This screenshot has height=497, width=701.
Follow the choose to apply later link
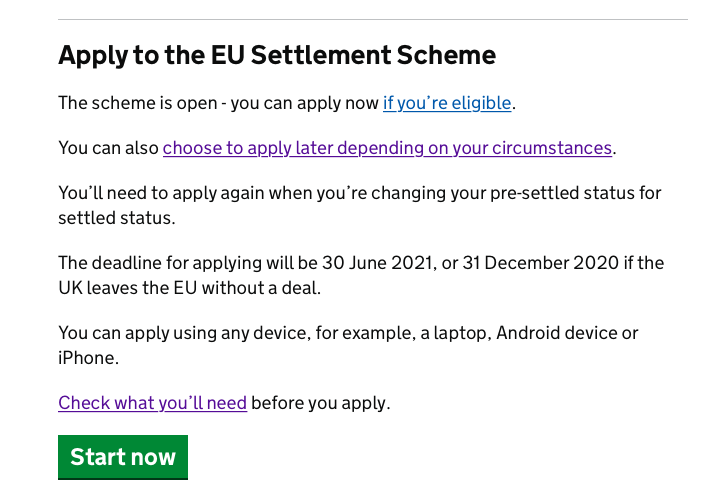click(x=387, y=148)
